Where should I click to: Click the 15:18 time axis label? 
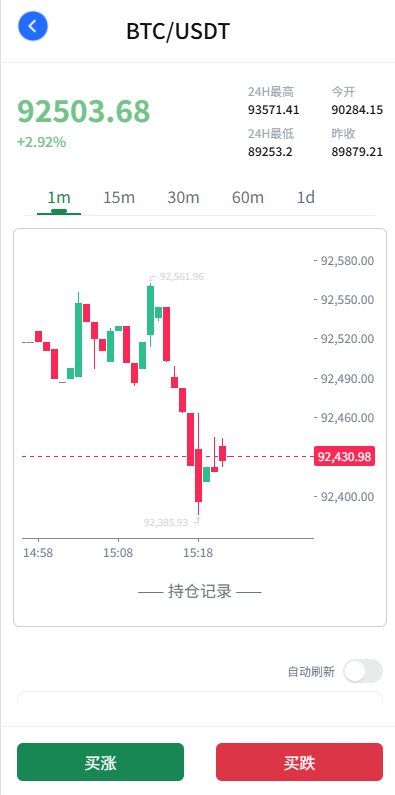(198, 553)
